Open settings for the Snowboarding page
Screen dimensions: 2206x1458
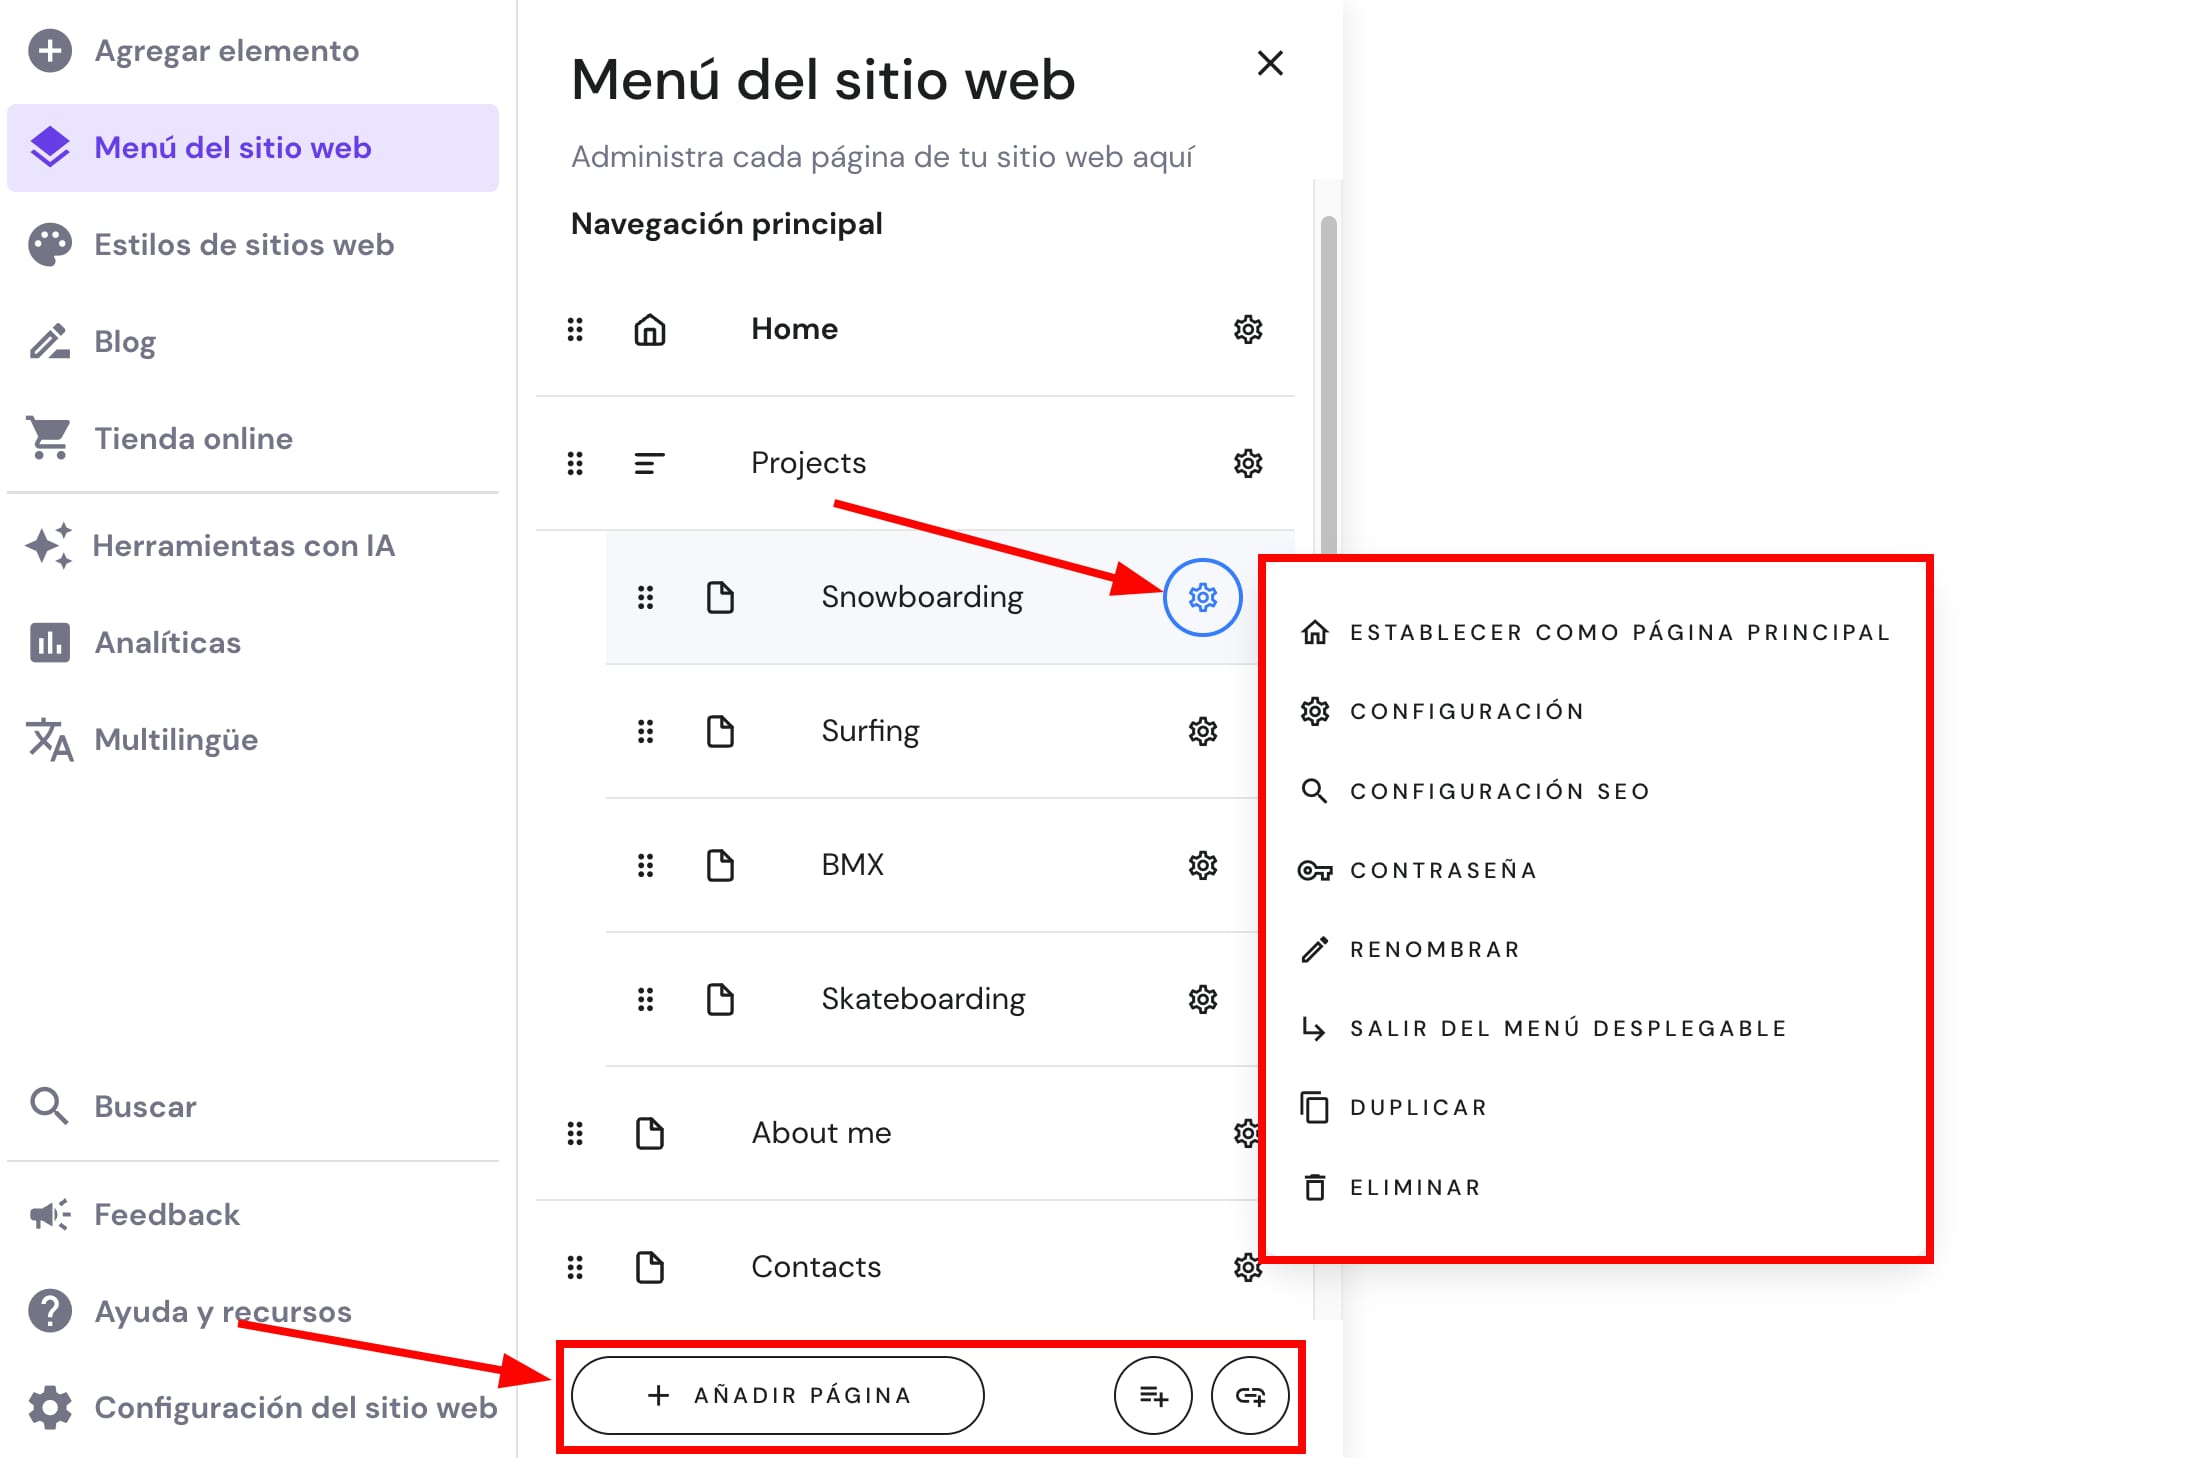coord(1205,596)
